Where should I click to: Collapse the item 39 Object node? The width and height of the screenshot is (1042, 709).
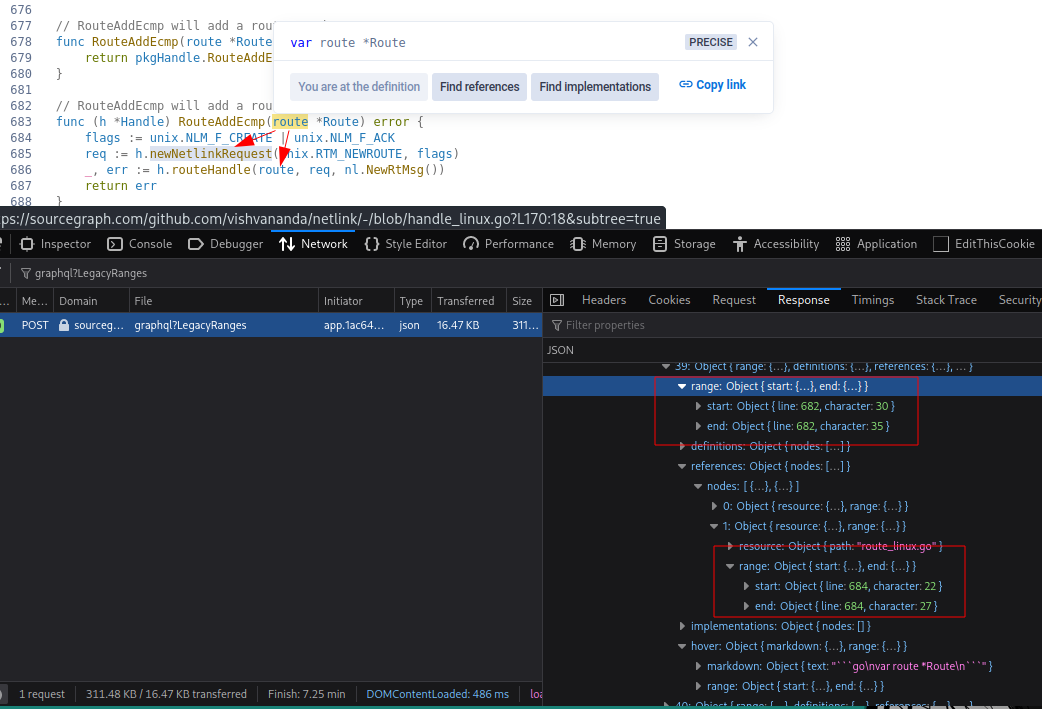(666, 366)
